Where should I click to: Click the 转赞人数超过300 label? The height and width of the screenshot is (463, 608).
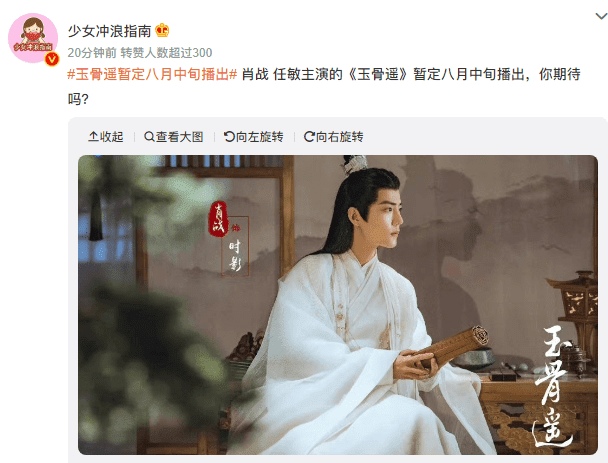(x=166, y=52)
